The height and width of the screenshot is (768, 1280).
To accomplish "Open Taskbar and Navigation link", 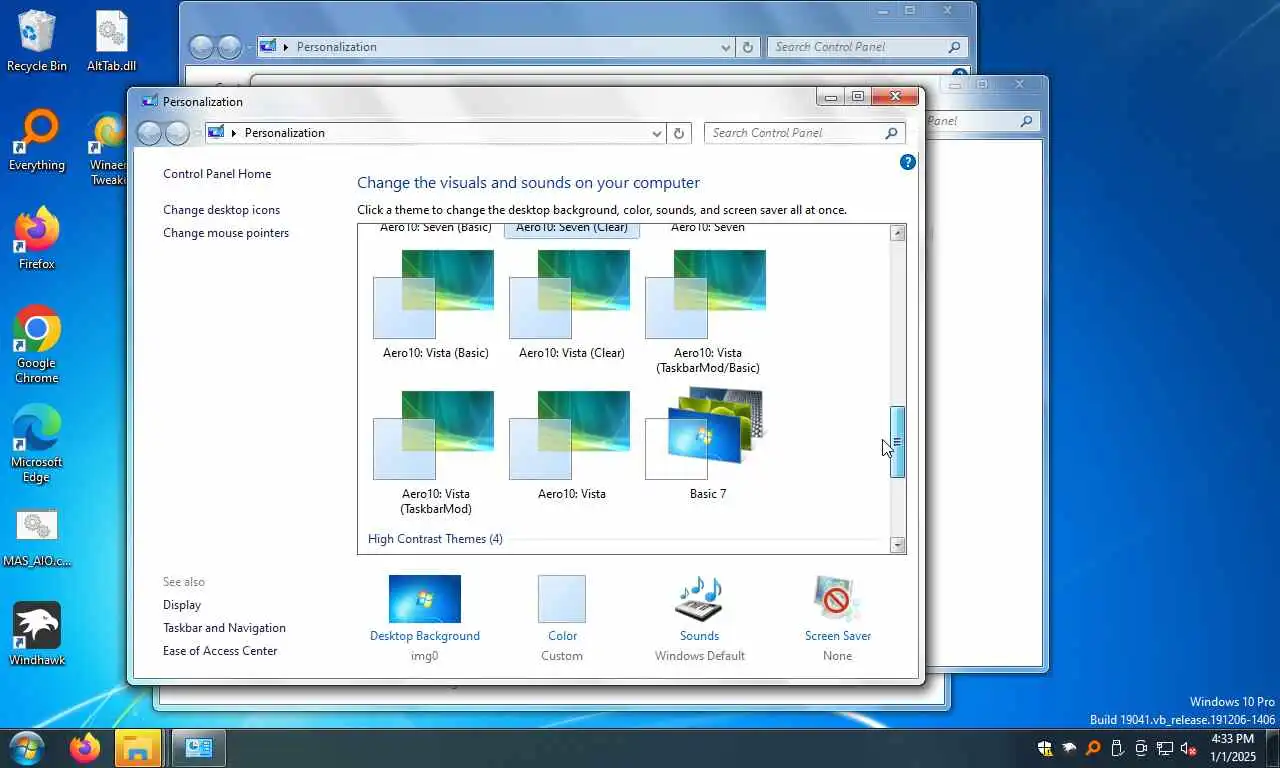I will (x=224, y=628).
